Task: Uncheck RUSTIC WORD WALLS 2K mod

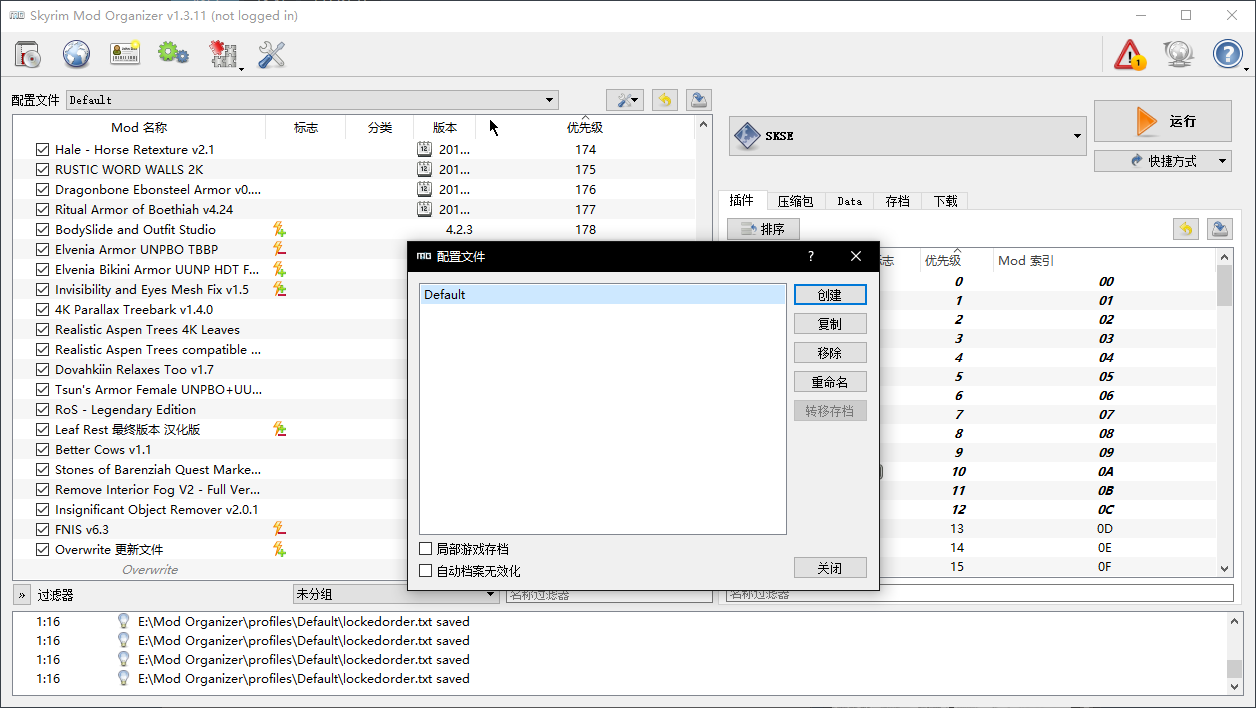Action: [42, 169]
